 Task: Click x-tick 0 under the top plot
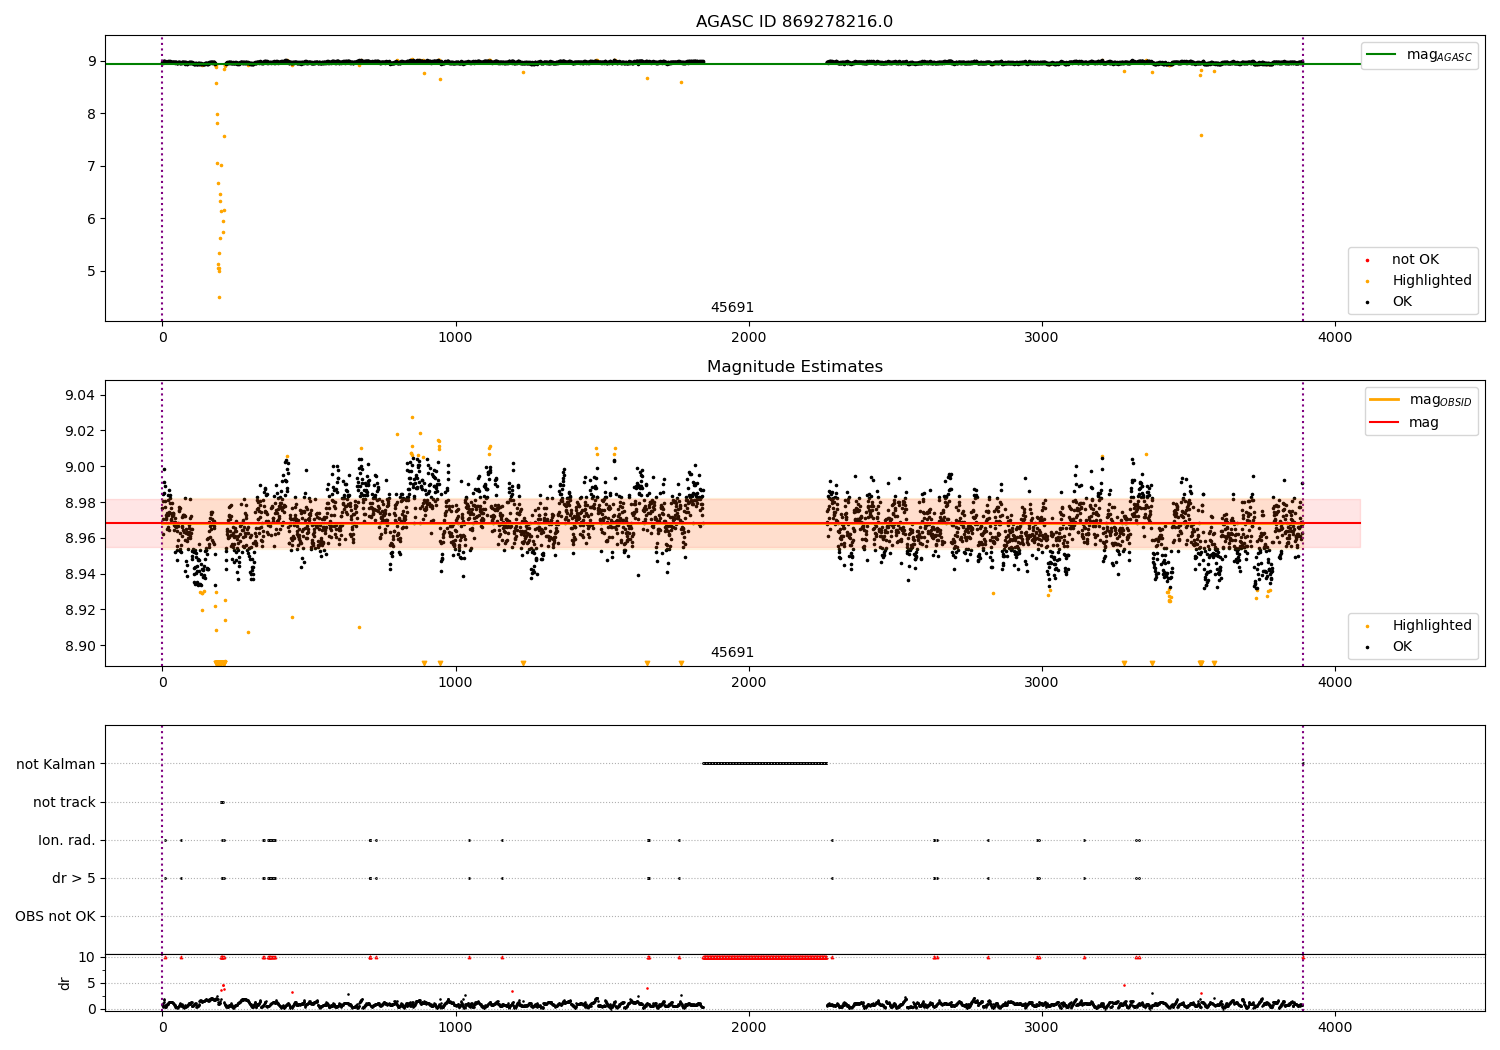(x=162, y=338)
